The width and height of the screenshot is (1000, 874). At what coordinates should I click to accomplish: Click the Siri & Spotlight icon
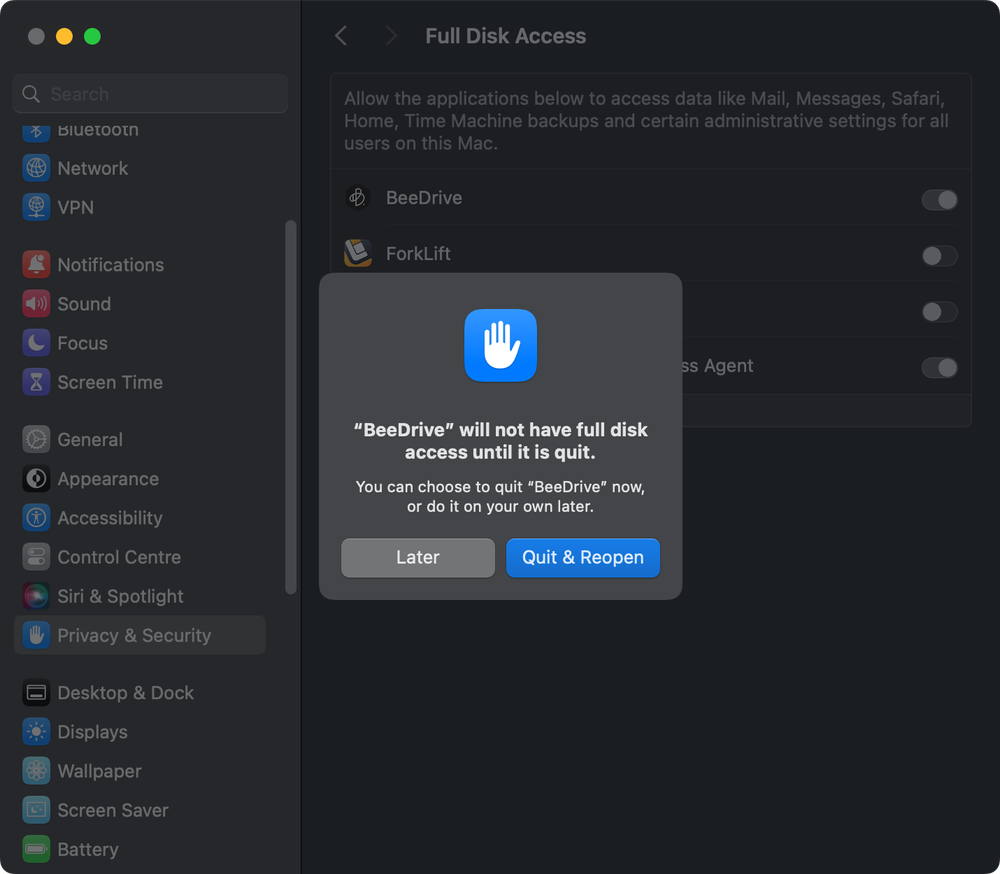(36, 596)
